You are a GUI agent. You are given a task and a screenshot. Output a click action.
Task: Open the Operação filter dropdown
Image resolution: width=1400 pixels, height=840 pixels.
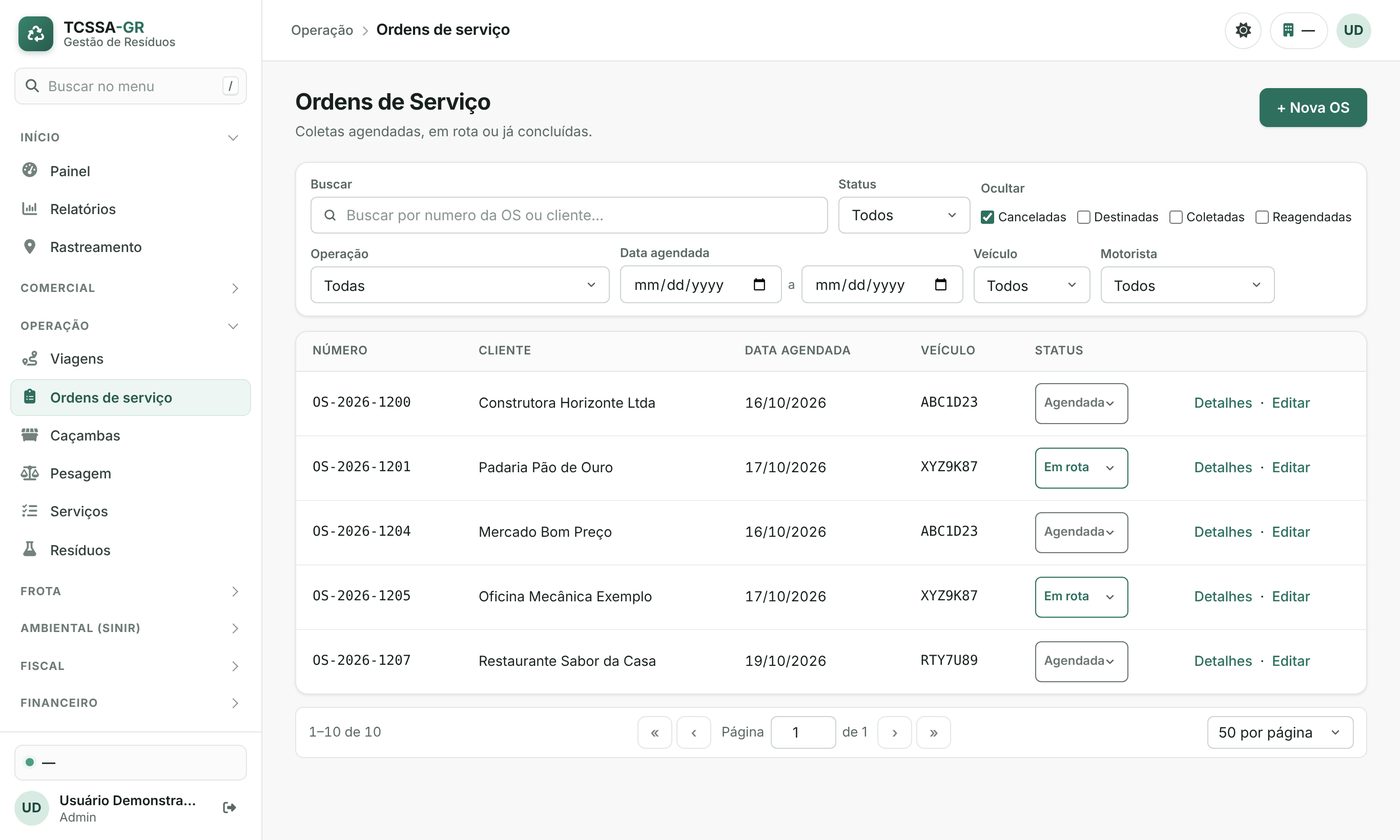click(x=460, y=285)
